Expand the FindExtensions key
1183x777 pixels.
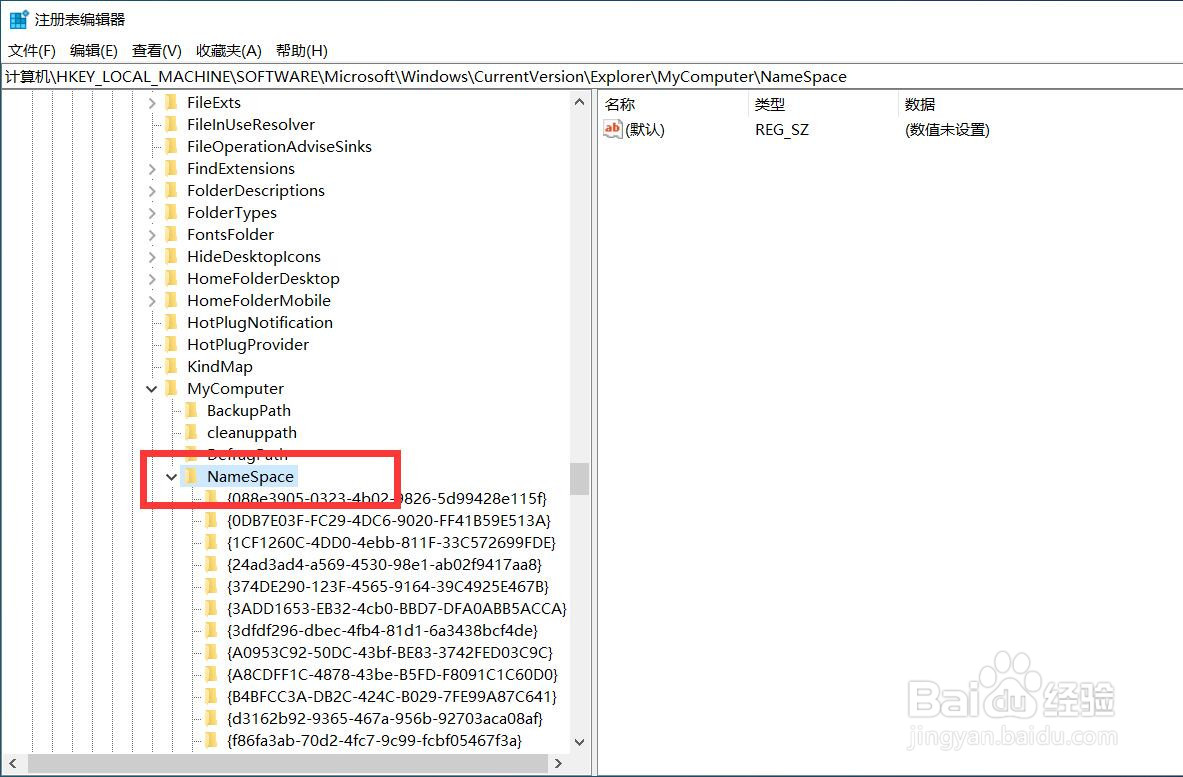152,169
